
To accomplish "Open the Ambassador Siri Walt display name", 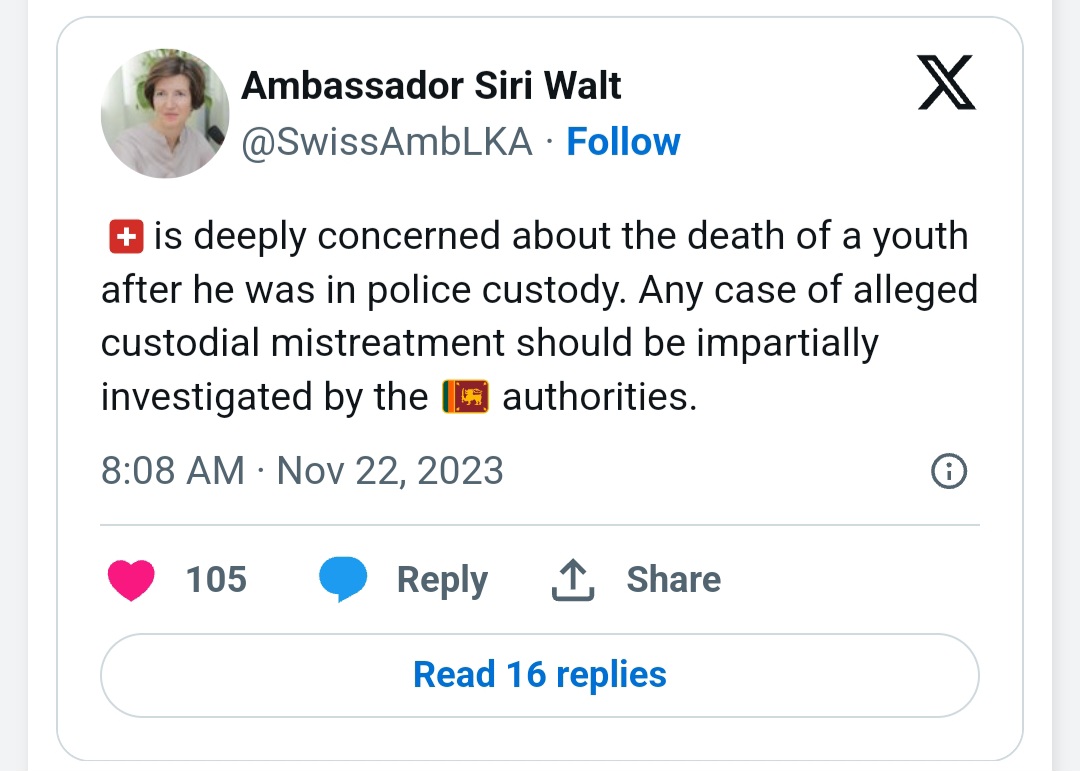I will [431, 86].
